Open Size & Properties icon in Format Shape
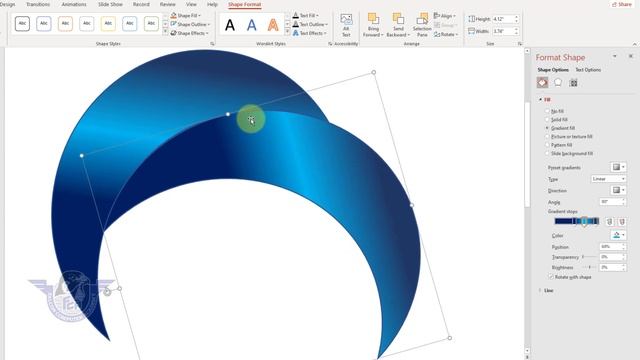The height and width of the screenshot is (360, 640). click(573, 83)
